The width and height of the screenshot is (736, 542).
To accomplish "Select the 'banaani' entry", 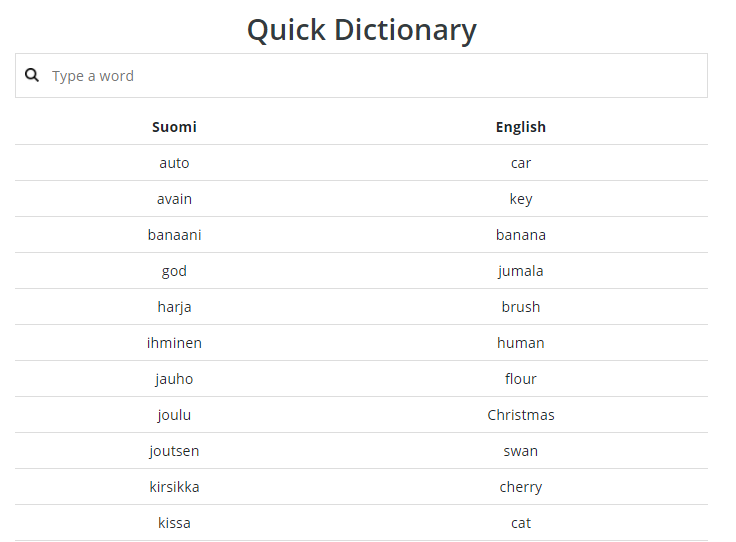I will tap(174, 235).
